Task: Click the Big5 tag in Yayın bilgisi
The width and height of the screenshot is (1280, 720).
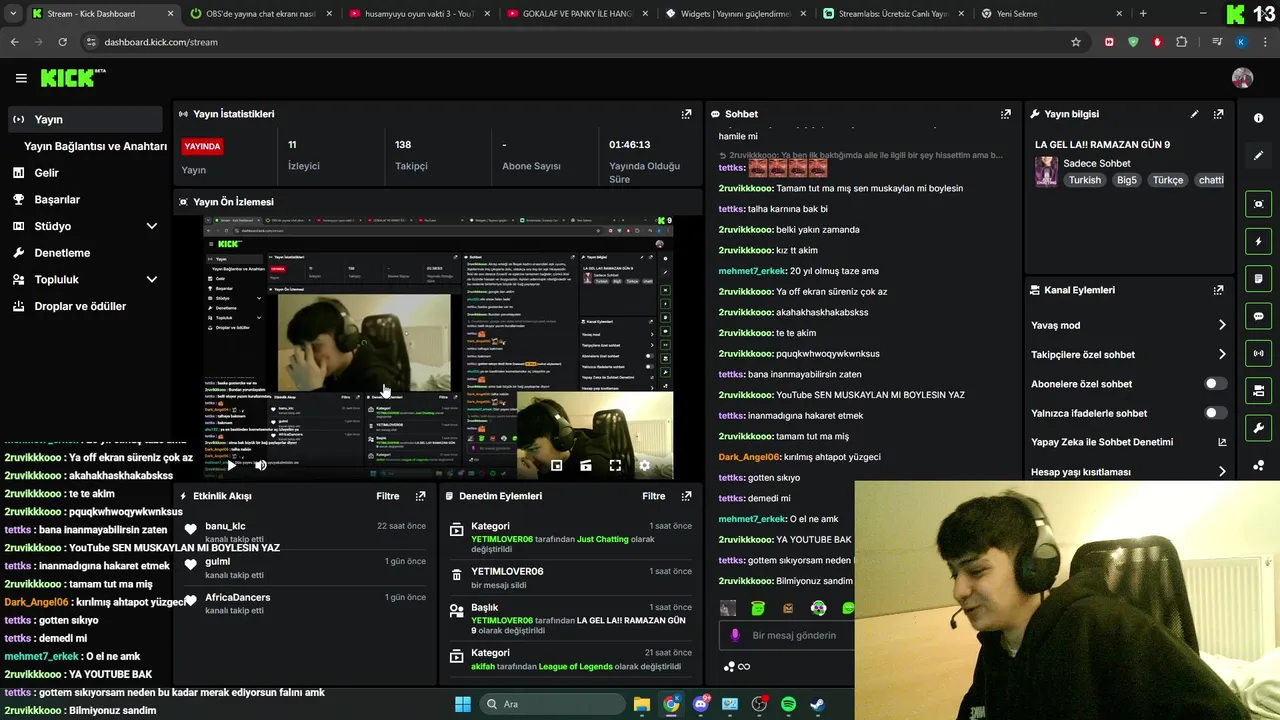Action: point(1127,180)
